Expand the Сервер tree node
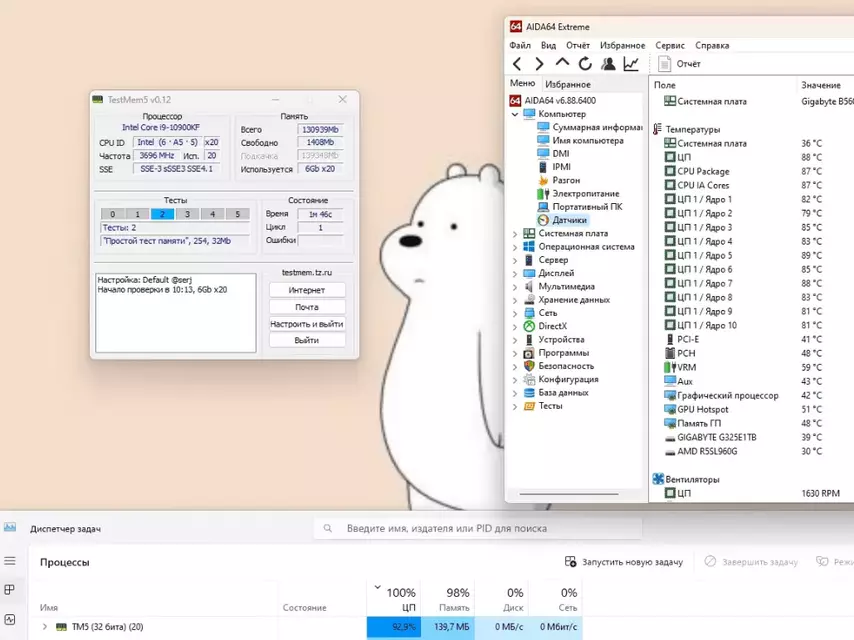Image resolution: width=854 pixels, height=640 pixels. (515, 260)
